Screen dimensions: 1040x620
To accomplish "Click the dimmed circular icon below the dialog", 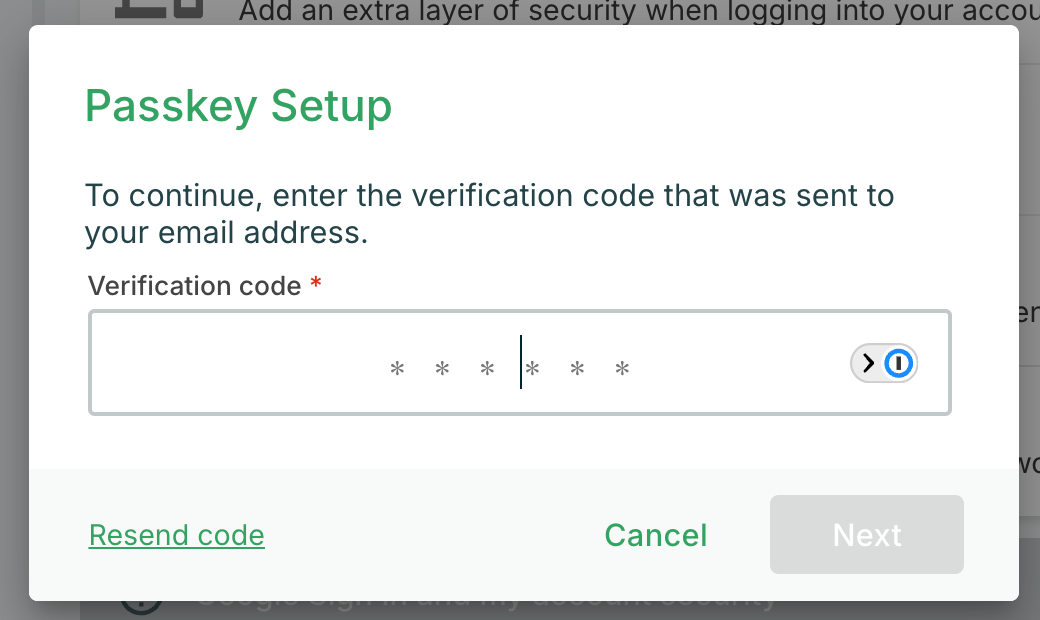I will coord(141,606).
